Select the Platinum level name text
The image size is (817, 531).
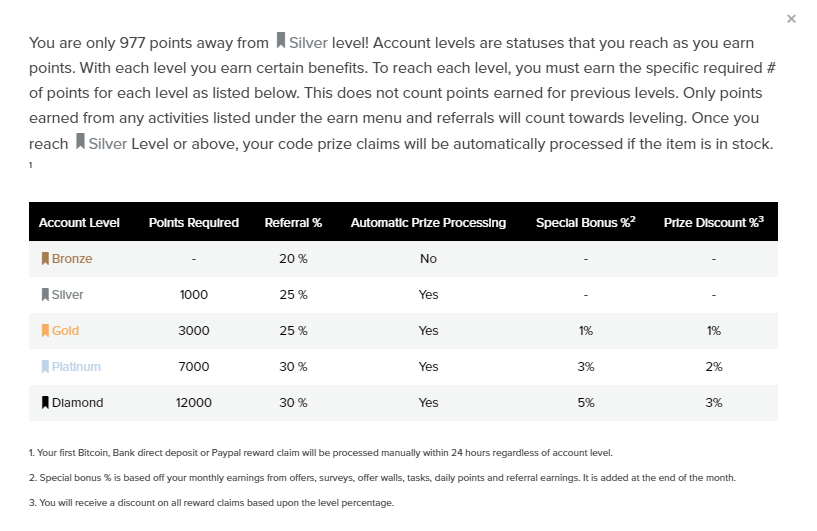[x=77, y=367]
